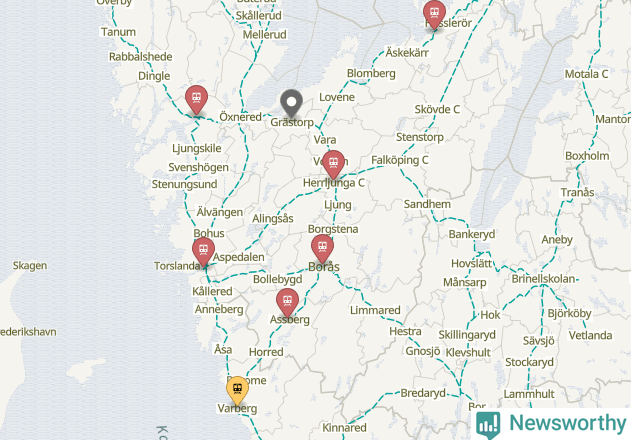Click the red train marker at Assberg
This screenshot has width=631, height=440.
point(287,302)
